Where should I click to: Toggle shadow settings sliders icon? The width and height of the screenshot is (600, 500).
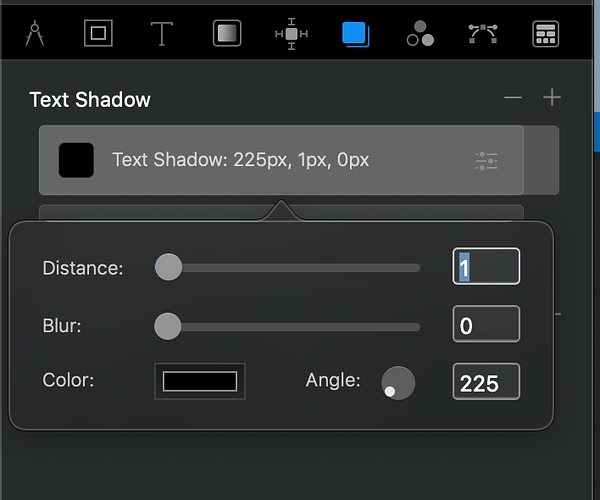click(487, 160)
